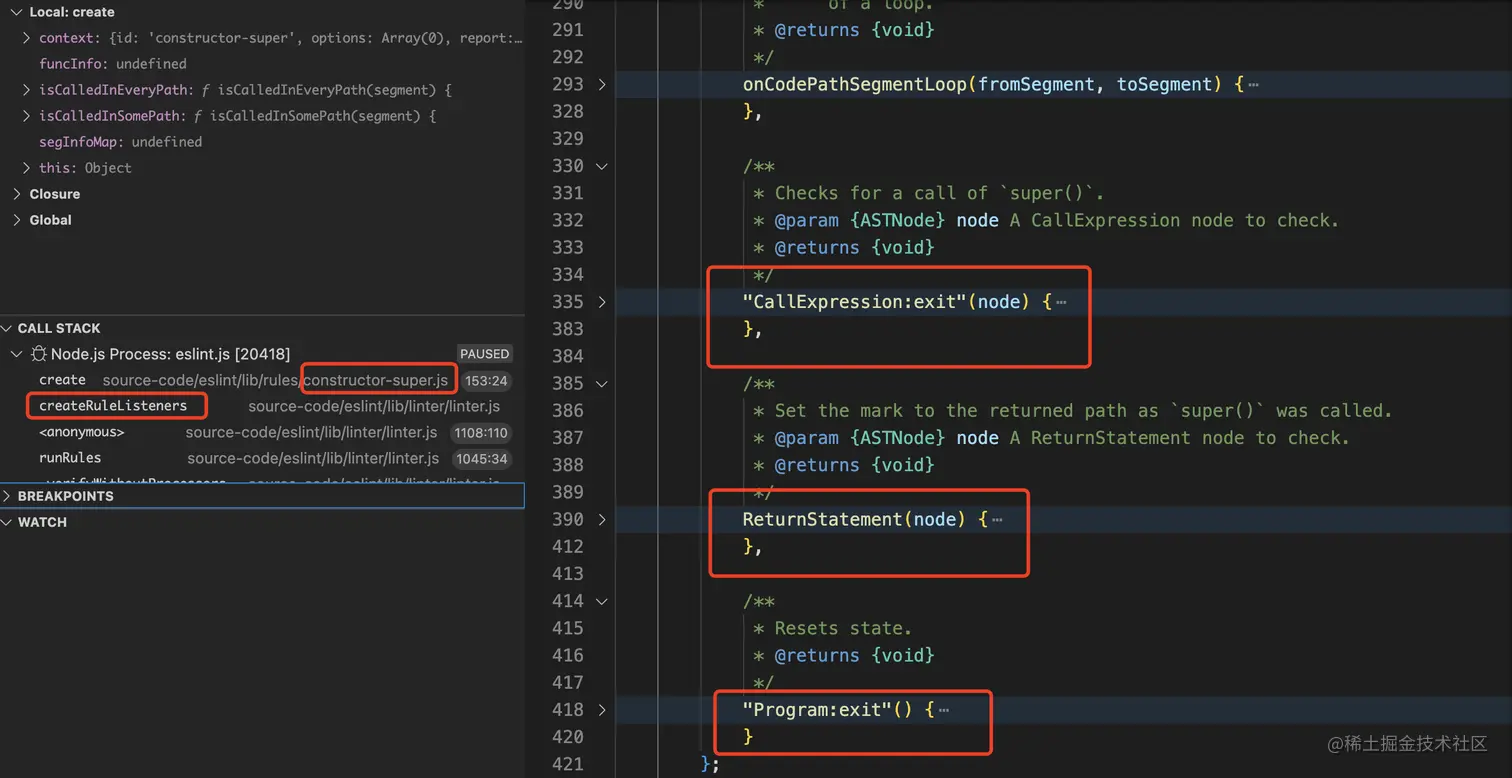Click folded ellipsis after ReturnStatement(node)
Viewport: 1512px width, 778px height.
(x=997, y=520)
